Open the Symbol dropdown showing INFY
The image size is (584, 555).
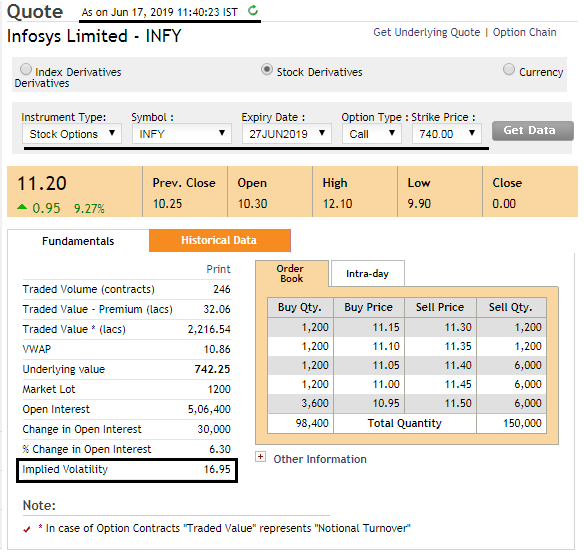point(182,134)
